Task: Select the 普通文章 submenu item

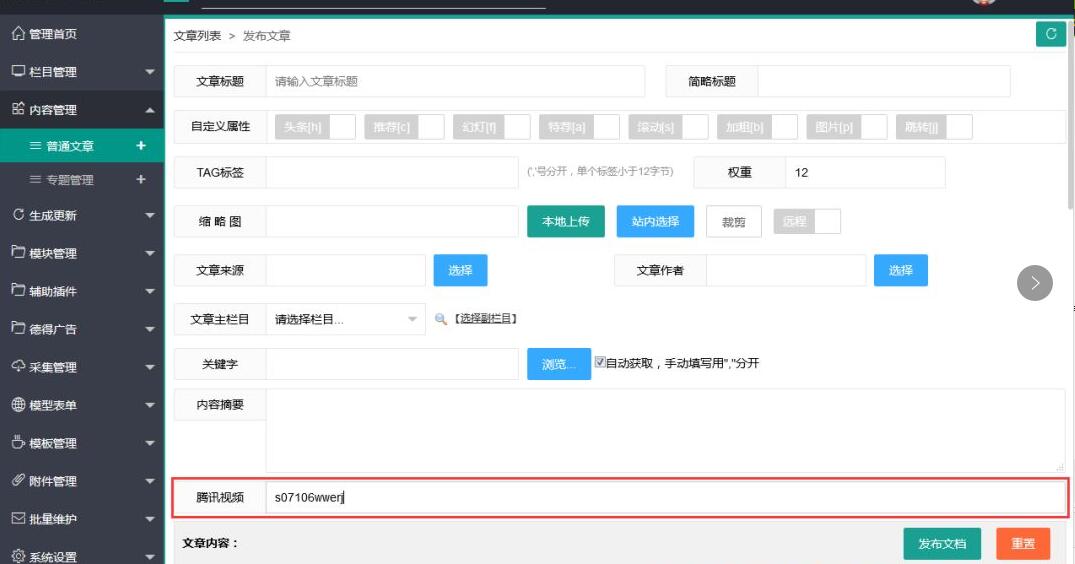Action: point(82,145)
